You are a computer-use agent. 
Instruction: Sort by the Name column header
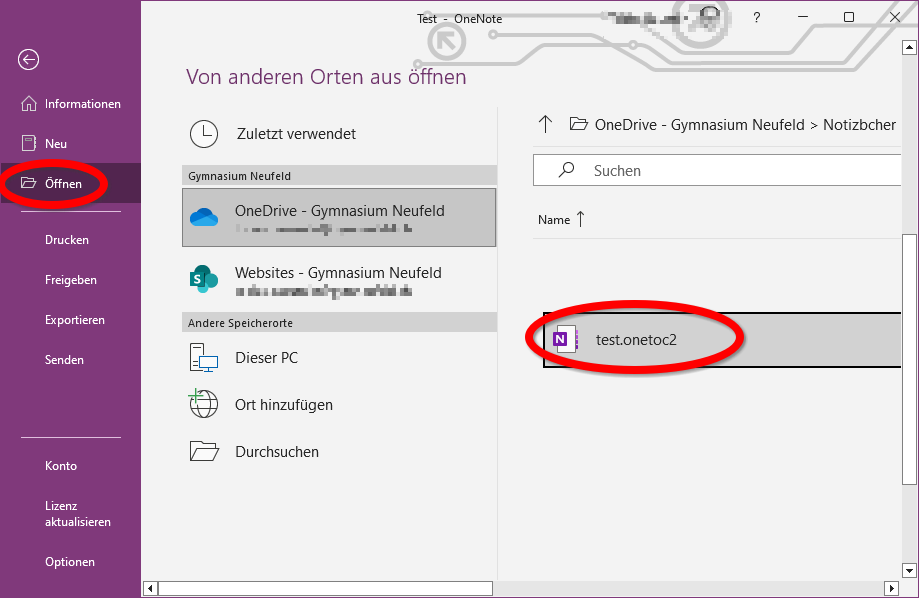click(554, 220)
